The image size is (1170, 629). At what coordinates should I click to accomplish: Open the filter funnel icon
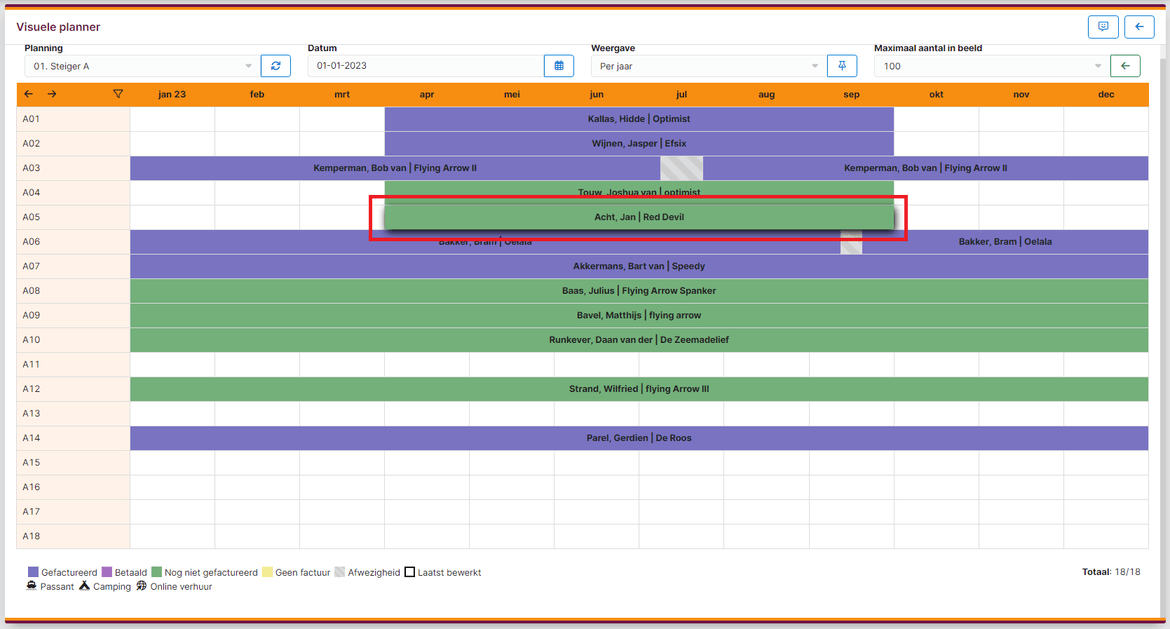click(x=118, y=94)
